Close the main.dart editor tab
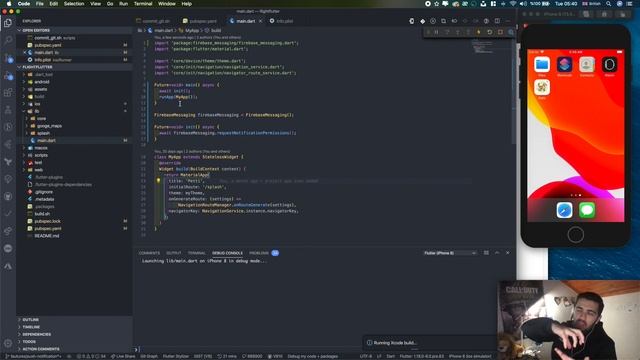The height and width of the screenshot is (360, 640). pos(260,21)
